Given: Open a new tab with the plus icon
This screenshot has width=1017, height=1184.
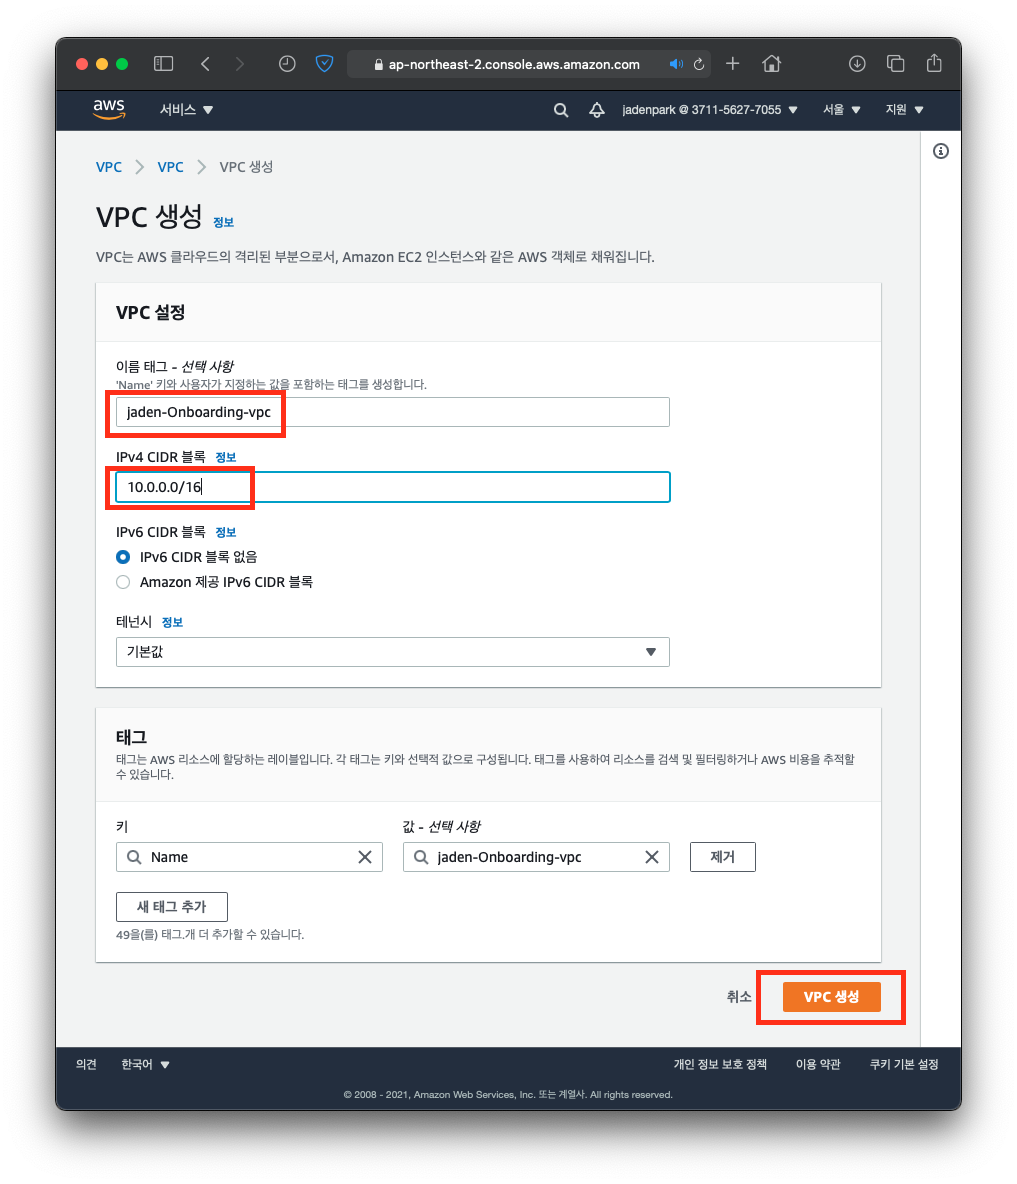Looking at the screenshot, I should point(732,63).
